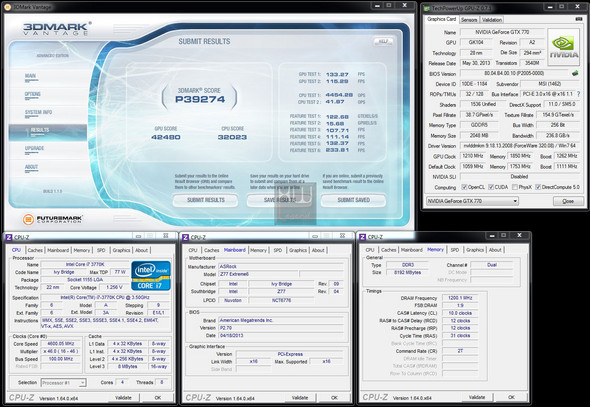
Task: Click the BIOS Version field in GPU-Z
Action: coord(514,73)
